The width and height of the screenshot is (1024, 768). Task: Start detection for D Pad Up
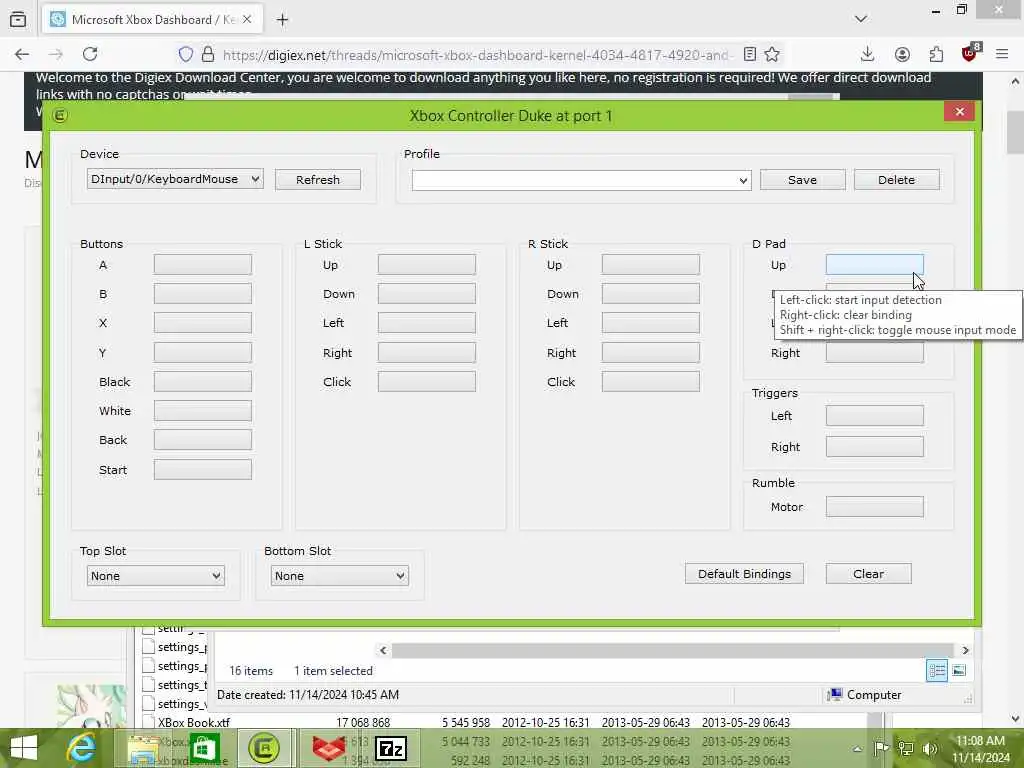point(874,264)
